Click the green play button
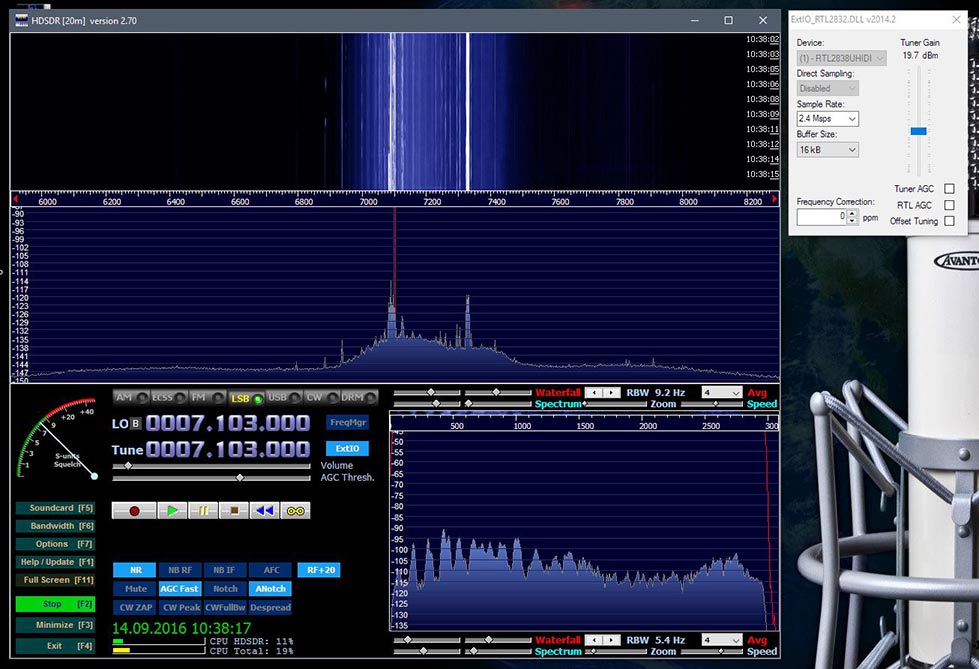The width and height of the screenshot is (979, 669). (172, 510)
